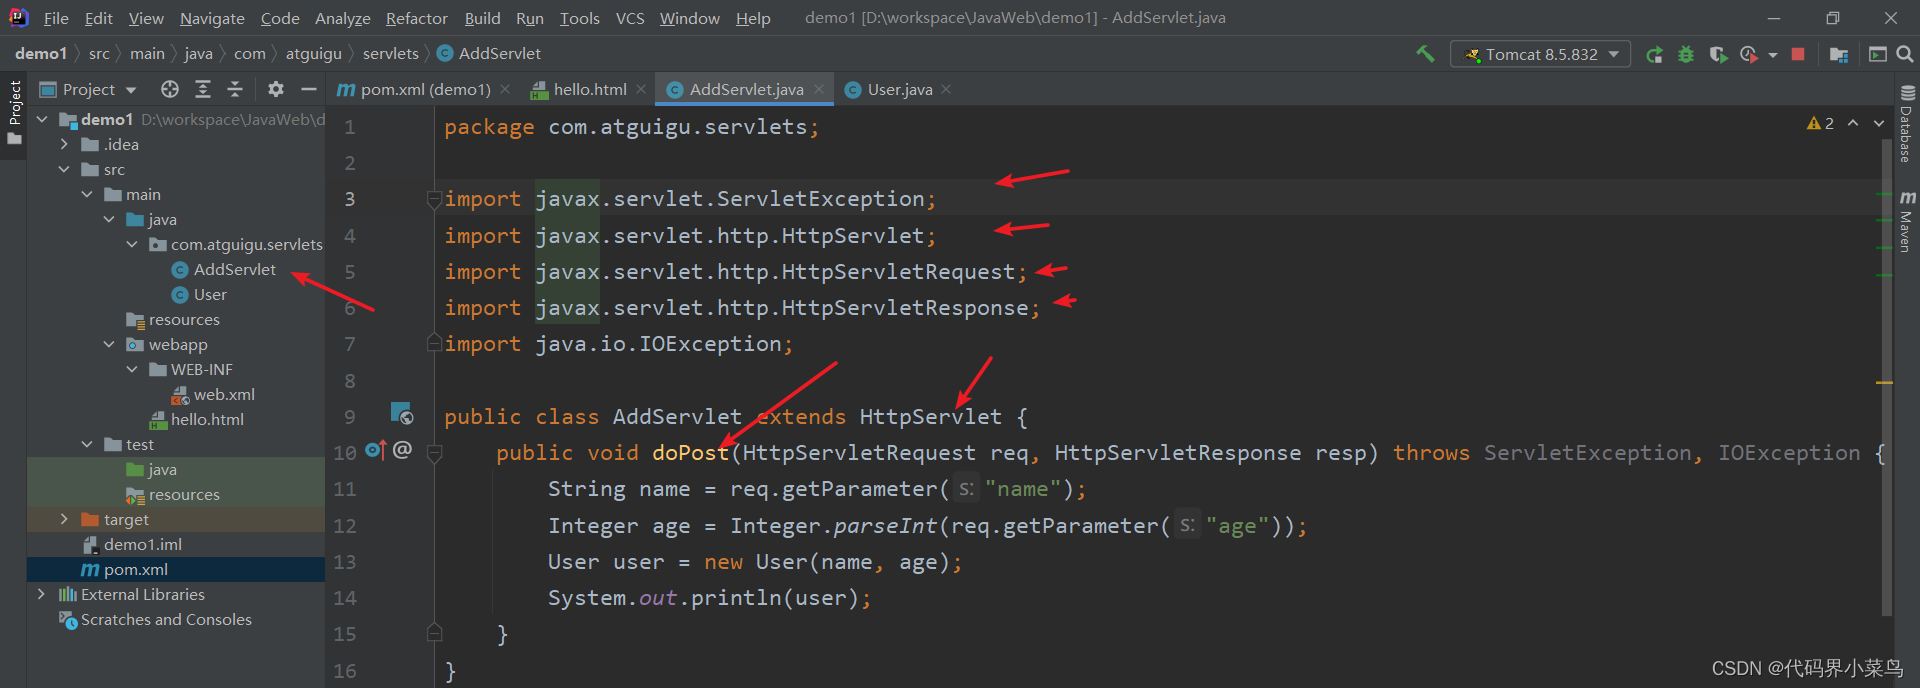Close the AddServlet.java tab
The image size is (1920, 688).
coord(819,89)
